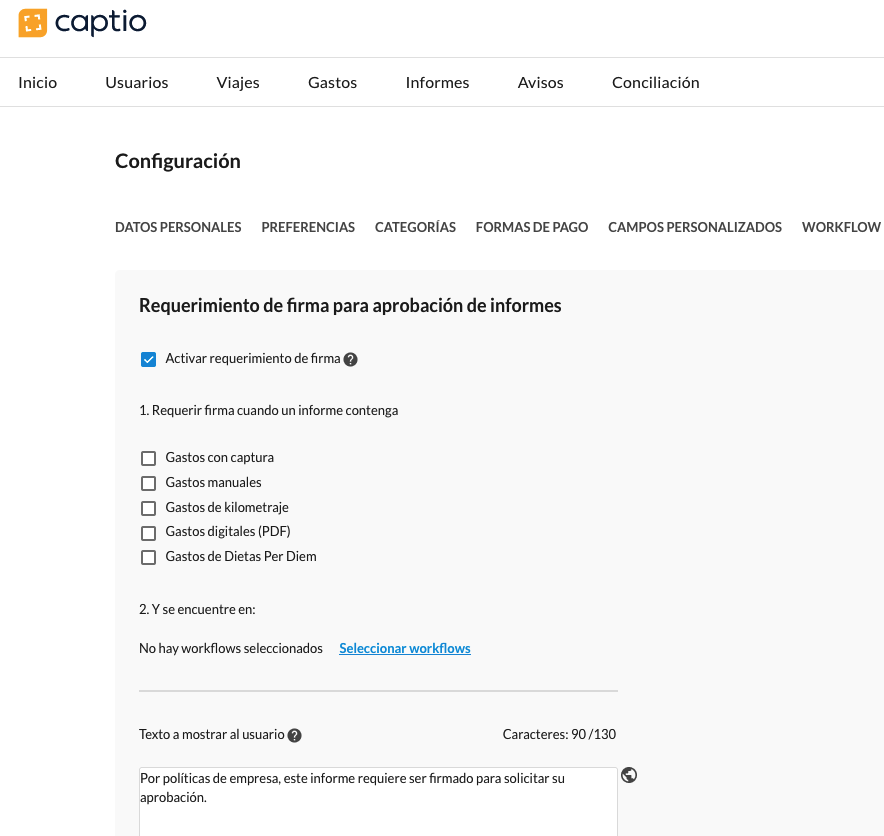This screenshot has height=836, width=884.
Task: Click the language globe icon beside the text box
Action: [629, 775]
